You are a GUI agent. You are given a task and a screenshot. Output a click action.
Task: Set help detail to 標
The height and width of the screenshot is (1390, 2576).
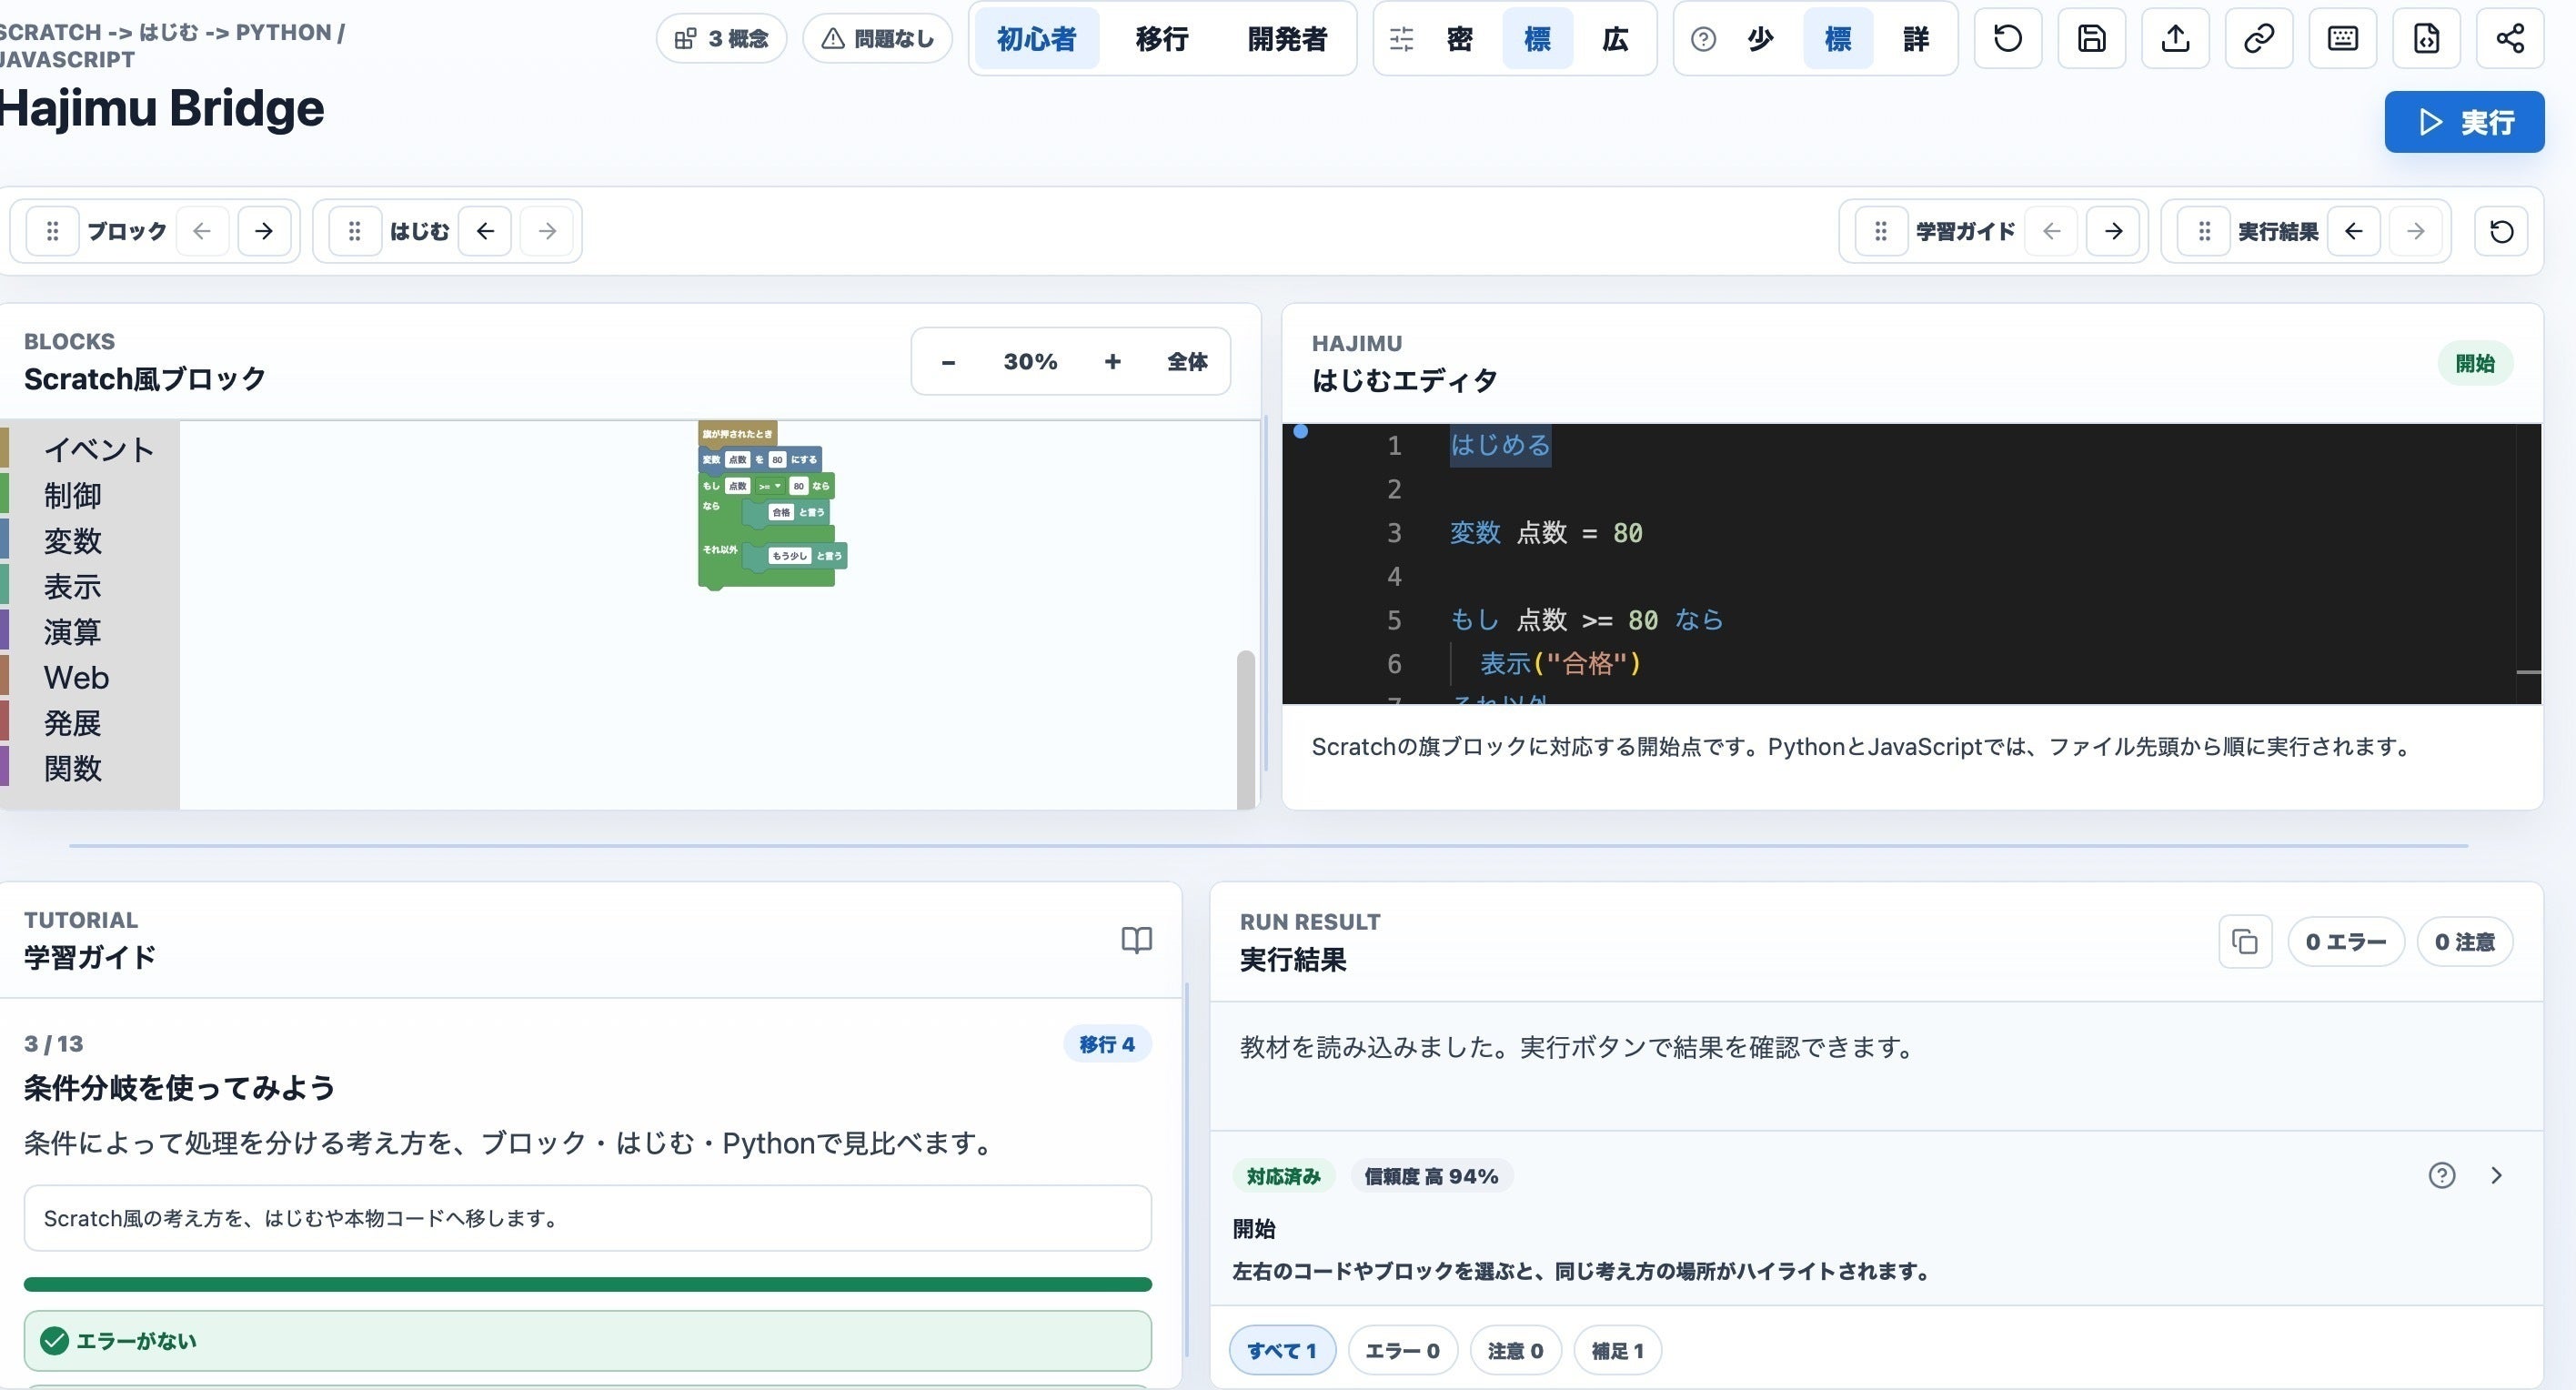pos(1838,39)
